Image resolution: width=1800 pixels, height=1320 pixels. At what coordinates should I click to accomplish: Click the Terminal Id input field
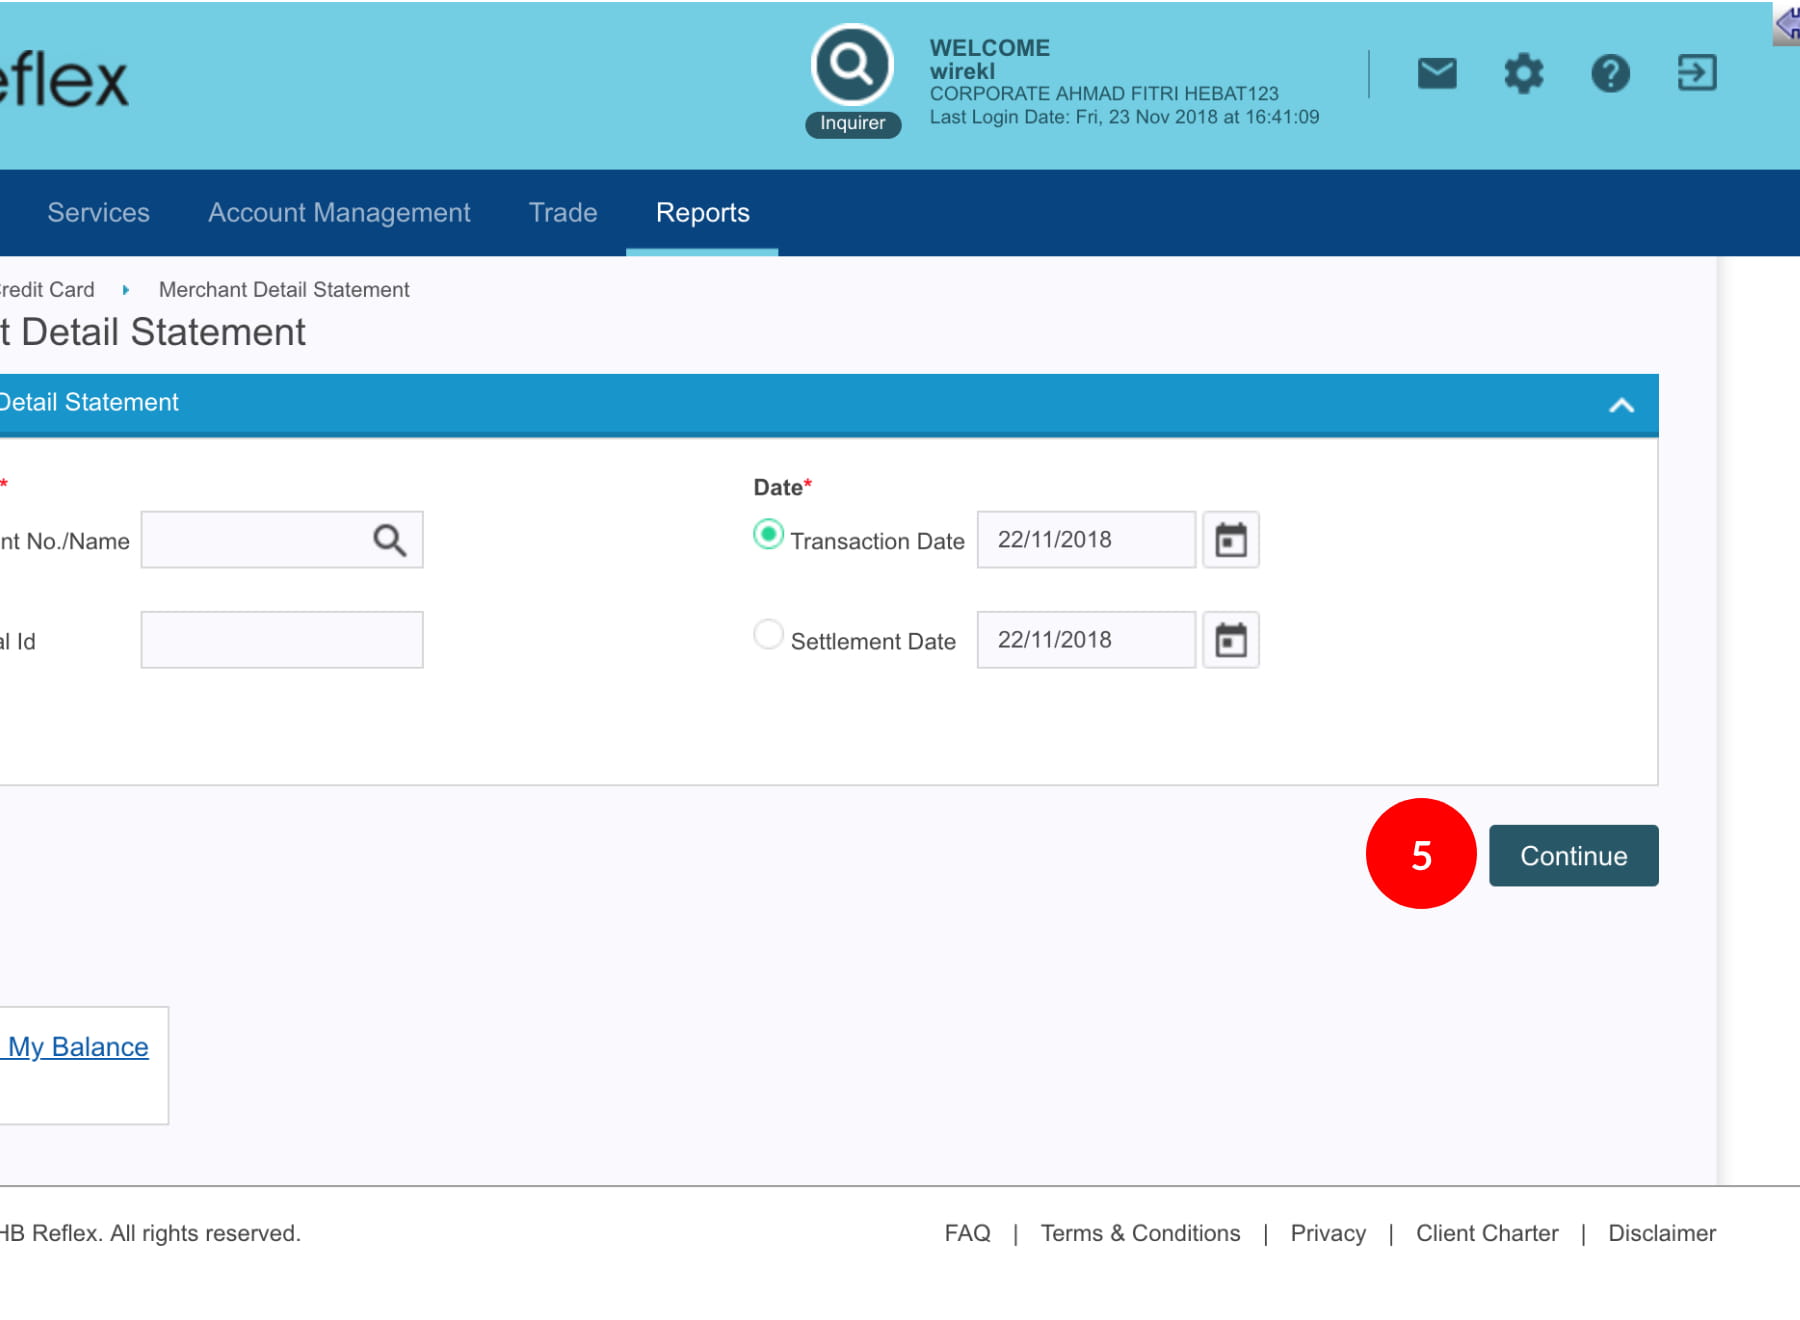pos(282,640)
